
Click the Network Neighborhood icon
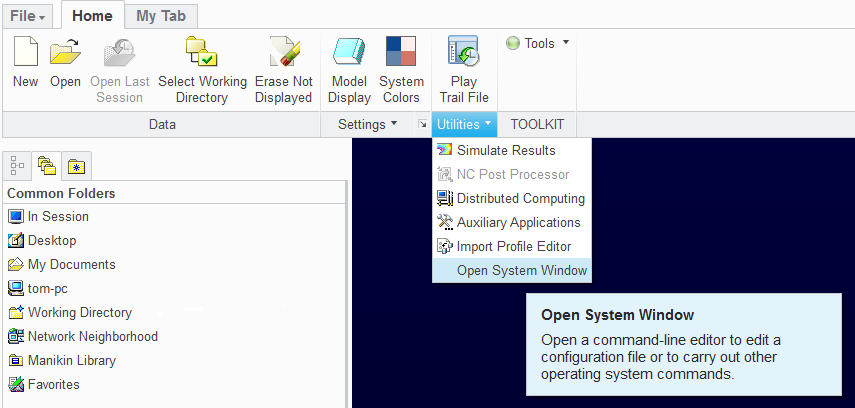click(x=16, y=337)
